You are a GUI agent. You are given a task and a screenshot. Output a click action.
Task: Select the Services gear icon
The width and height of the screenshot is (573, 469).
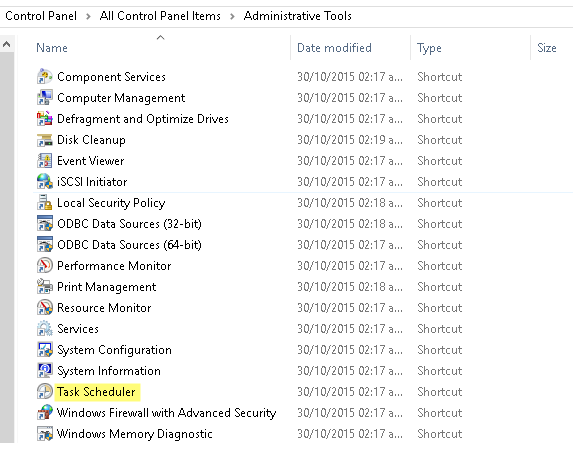[x=45, y=329]
